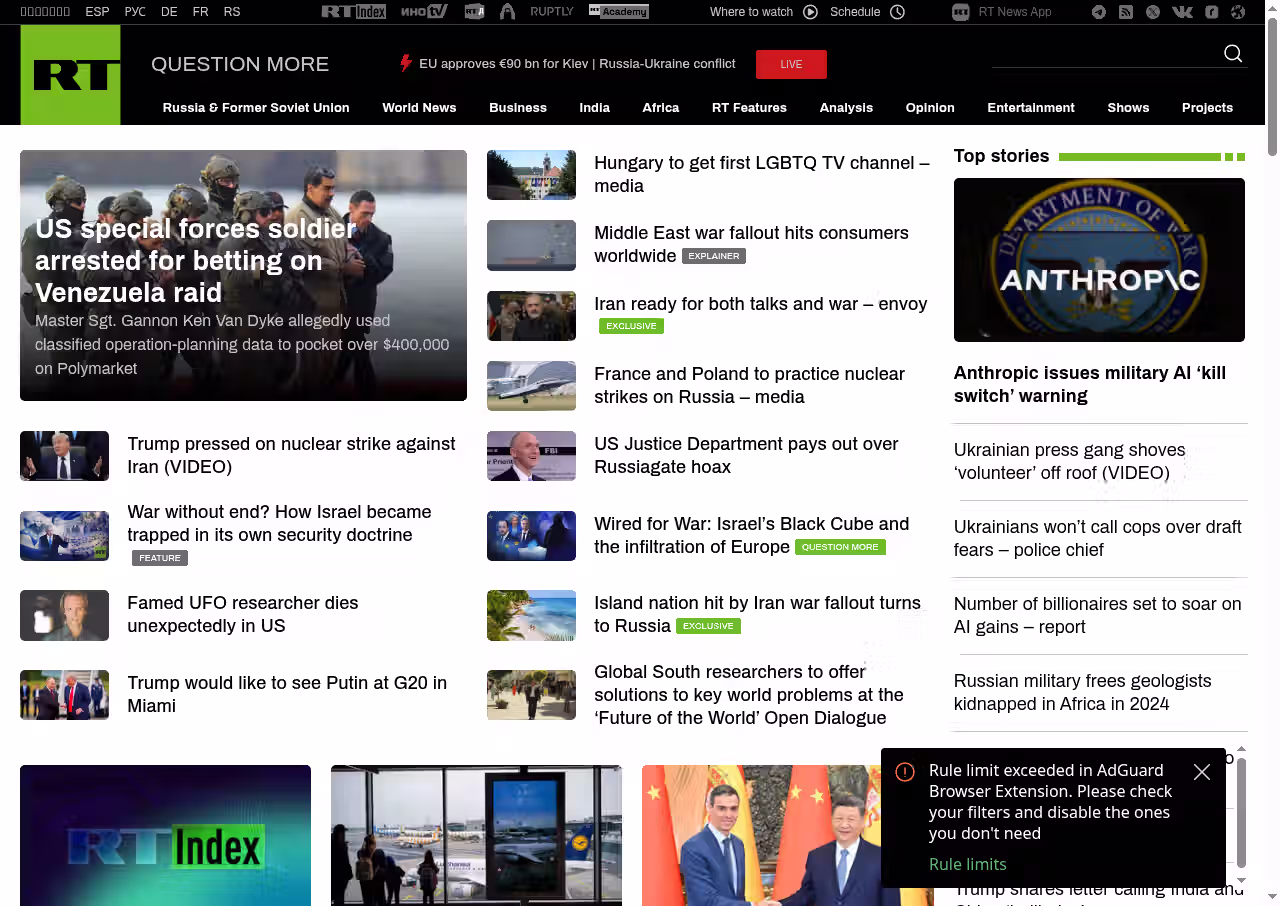Open the Opinion menu item

[930, 108]
